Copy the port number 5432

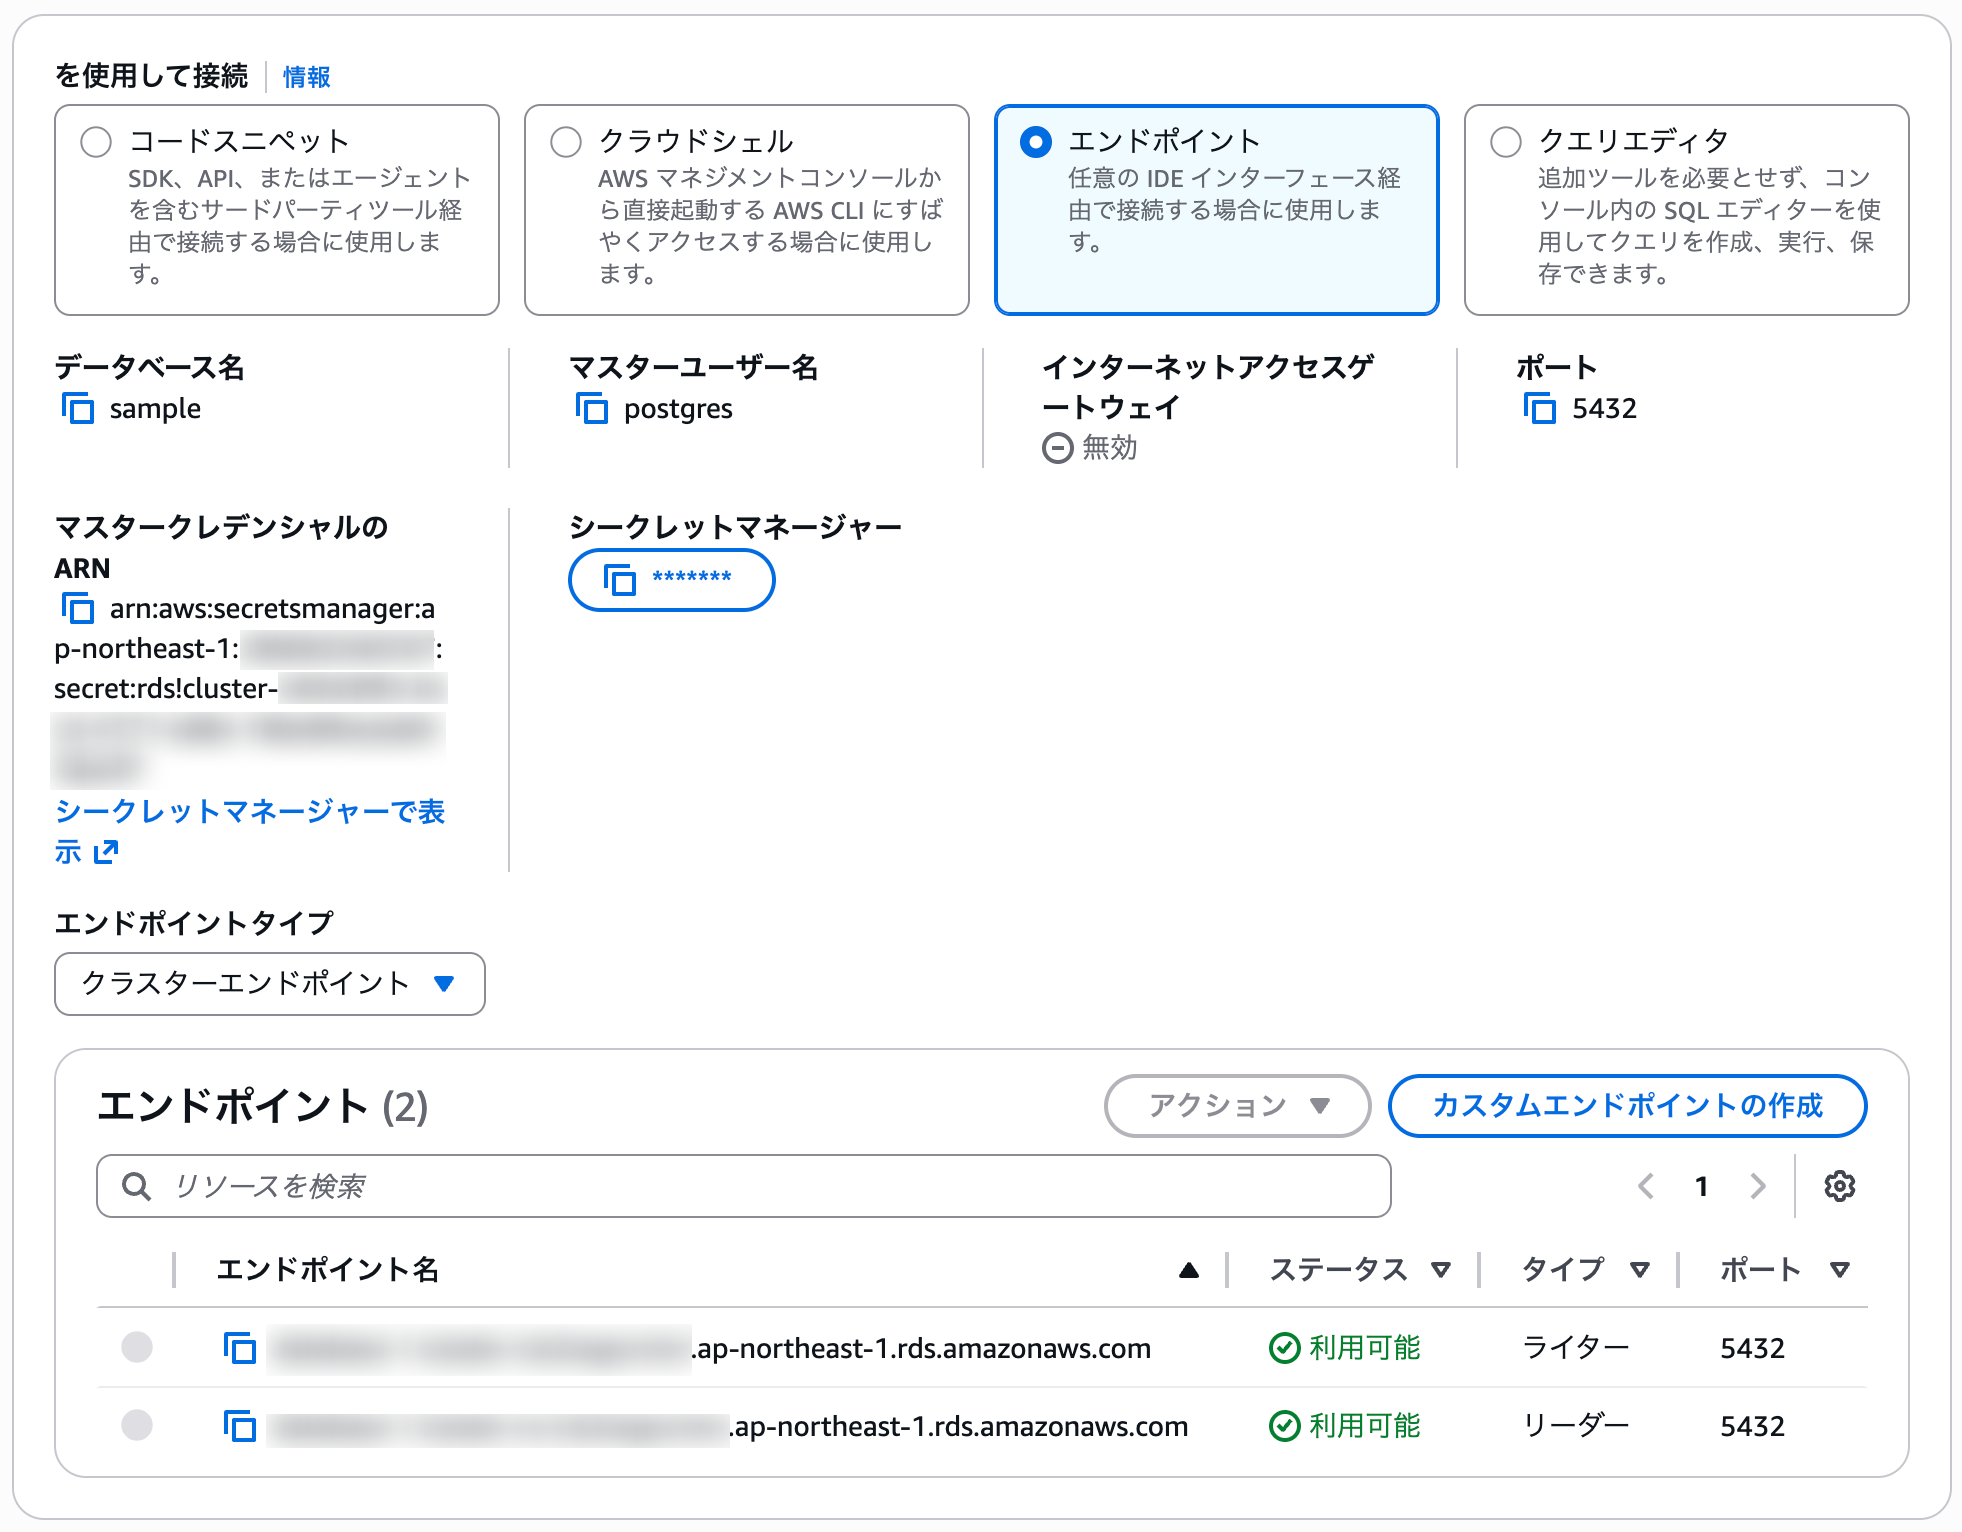coord(1540,408)
